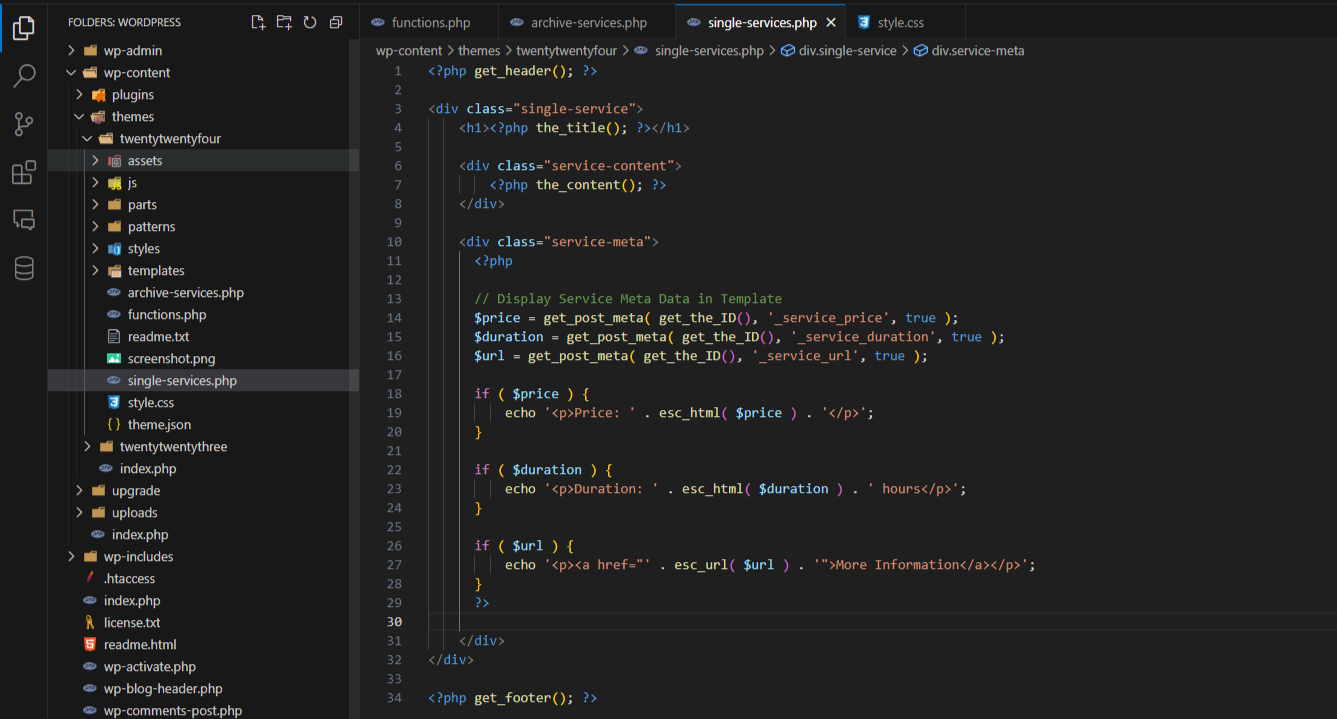1337x719 pixels.
Task: Open the Explorer view in activity bar
Action: [24, 28]
